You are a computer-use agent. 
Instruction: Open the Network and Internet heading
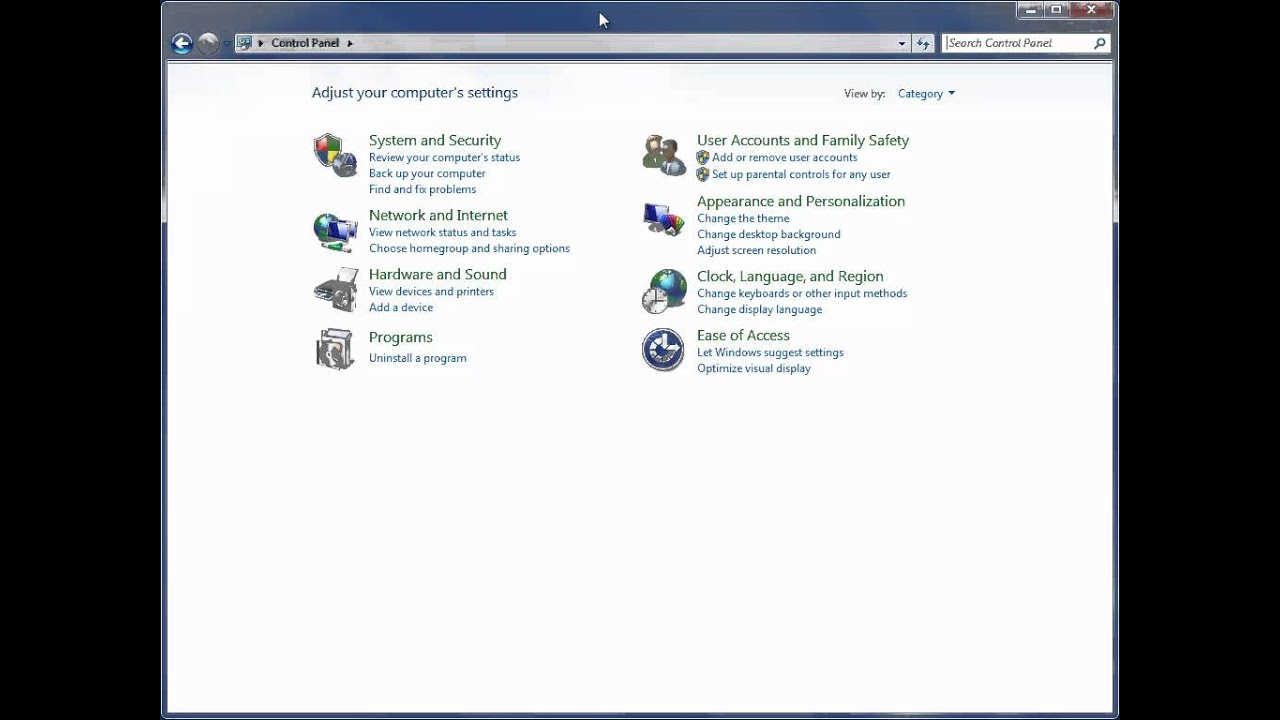(438, 215)
